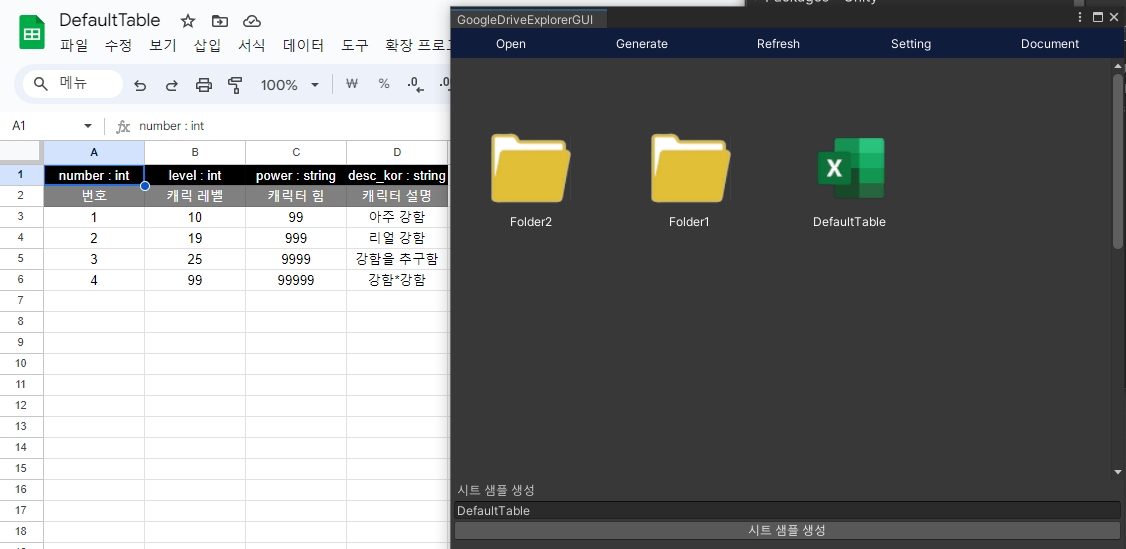Apply won currency format

pos(352,84)
